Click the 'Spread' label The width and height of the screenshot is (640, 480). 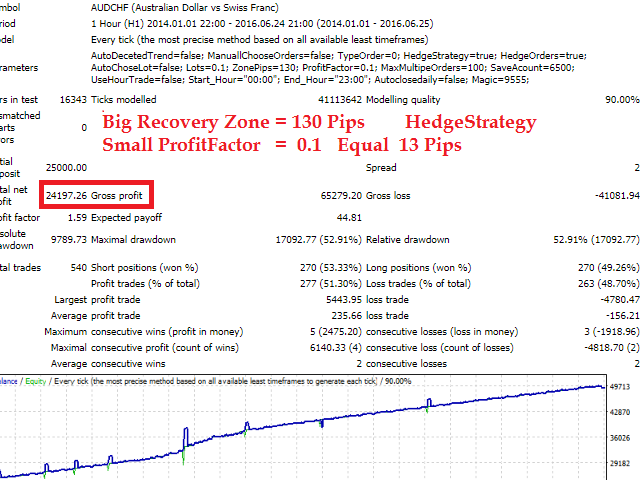point(381,167)
